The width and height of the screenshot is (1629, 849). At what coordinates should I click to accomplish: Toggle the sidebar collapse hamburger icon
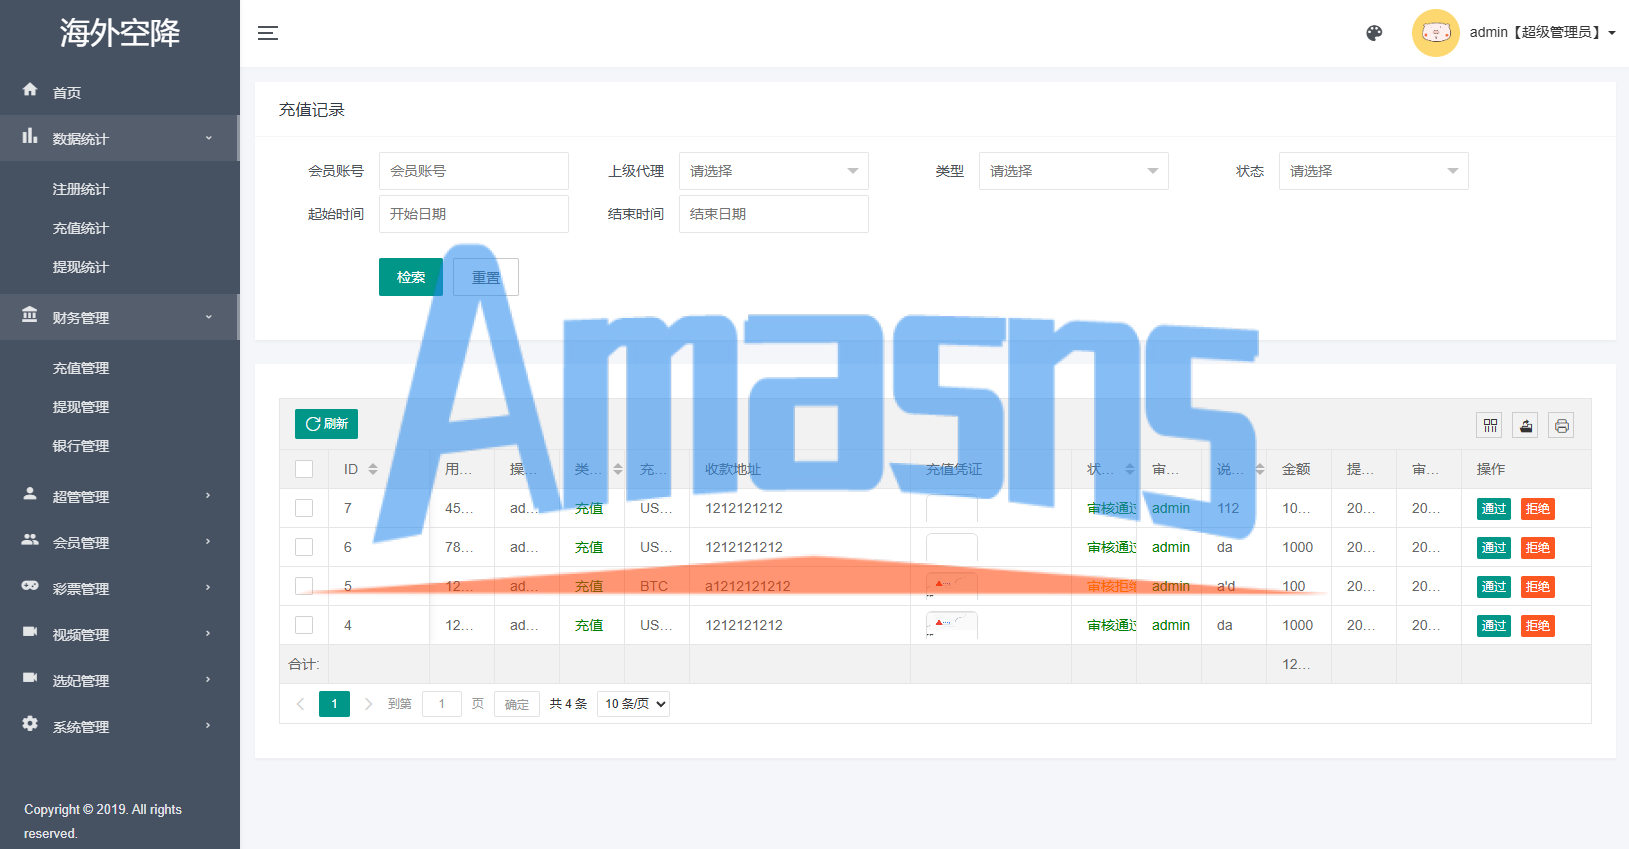(x=268, y=33)
